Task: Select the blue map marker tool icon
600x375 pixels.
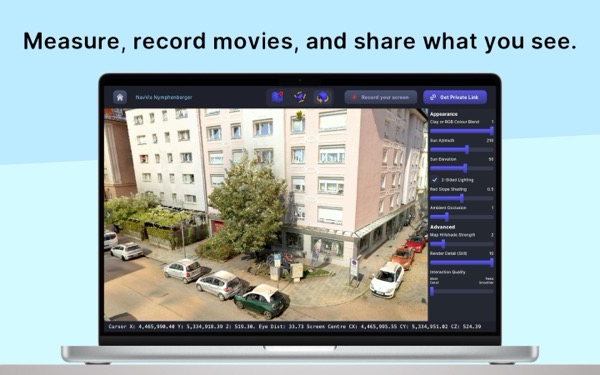Action: (277, 97)
